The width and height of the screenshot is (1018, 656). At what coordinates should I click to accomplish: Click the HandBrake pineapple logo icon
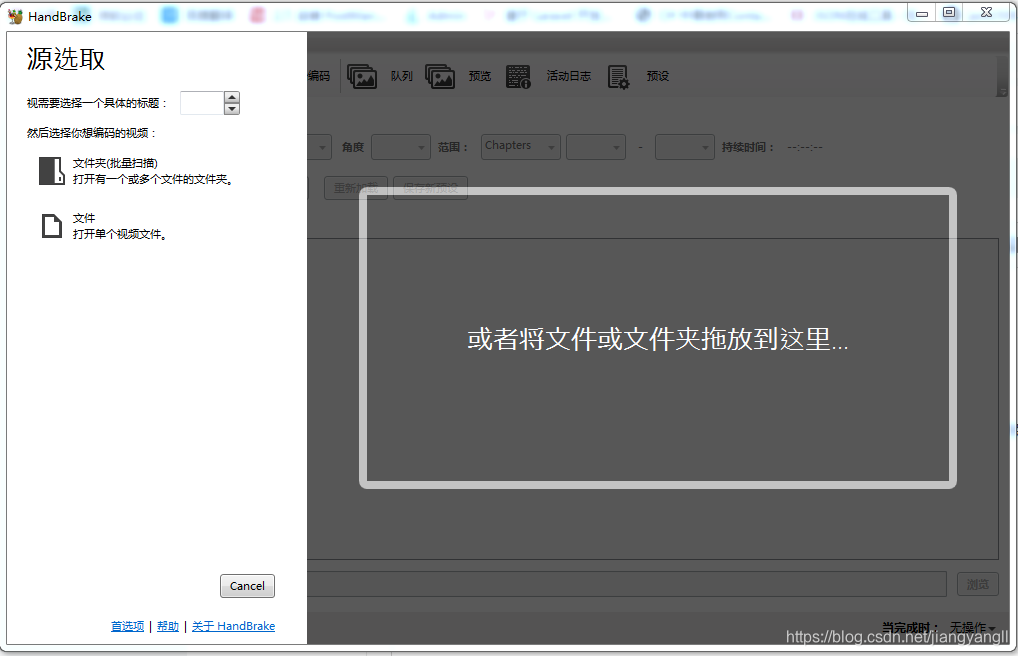click(15, 16)
